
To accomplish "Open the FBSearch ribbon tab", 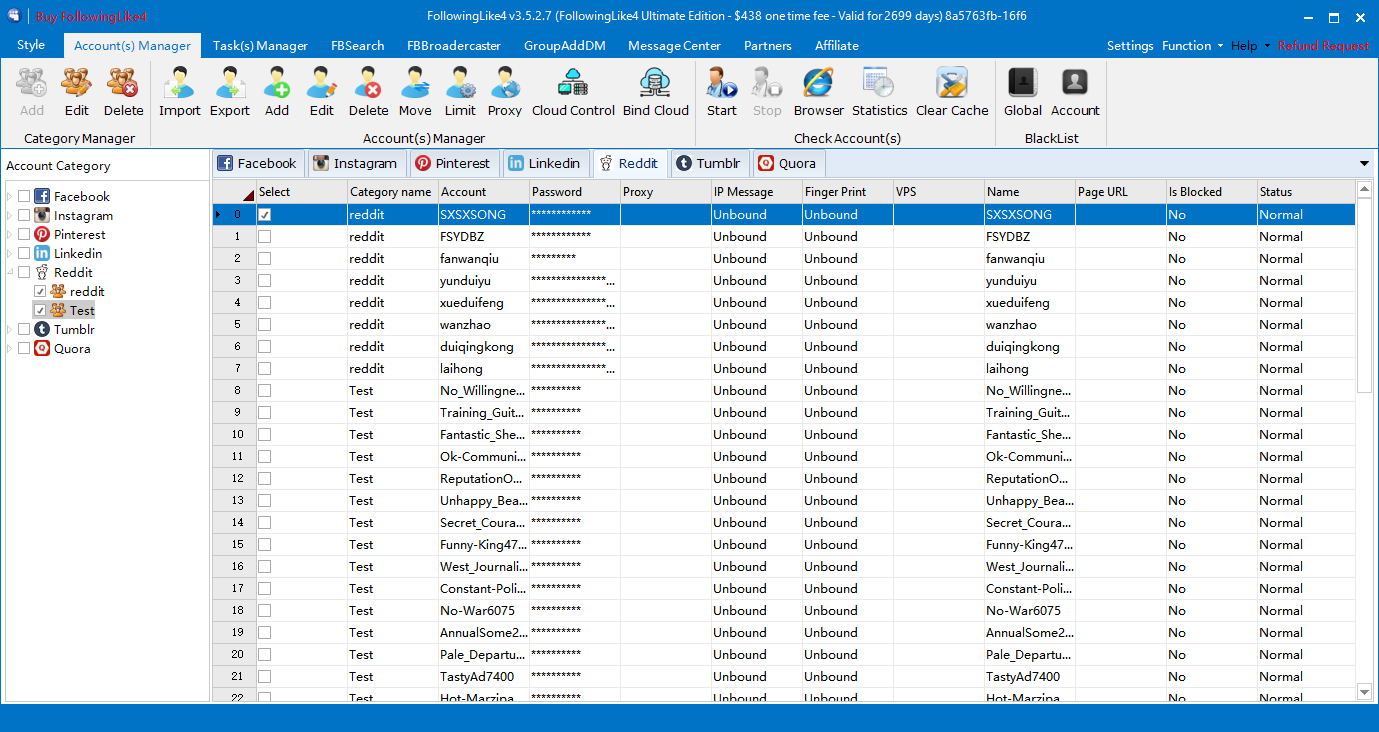I will (357, 46).
